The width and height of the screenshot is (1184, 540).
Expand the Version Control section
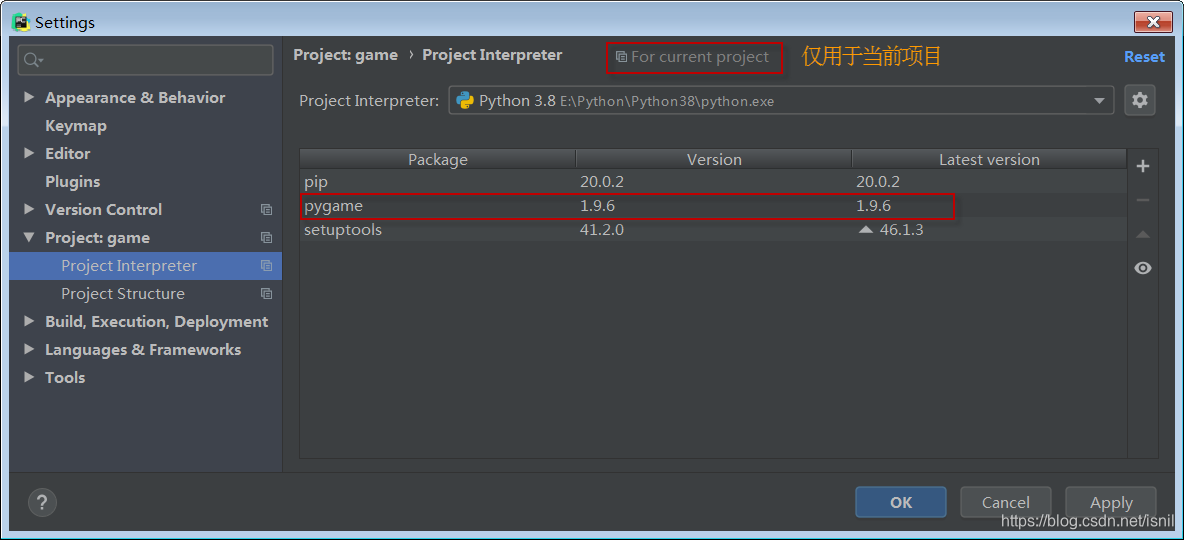pyautogui.click(x=29, y=209)
